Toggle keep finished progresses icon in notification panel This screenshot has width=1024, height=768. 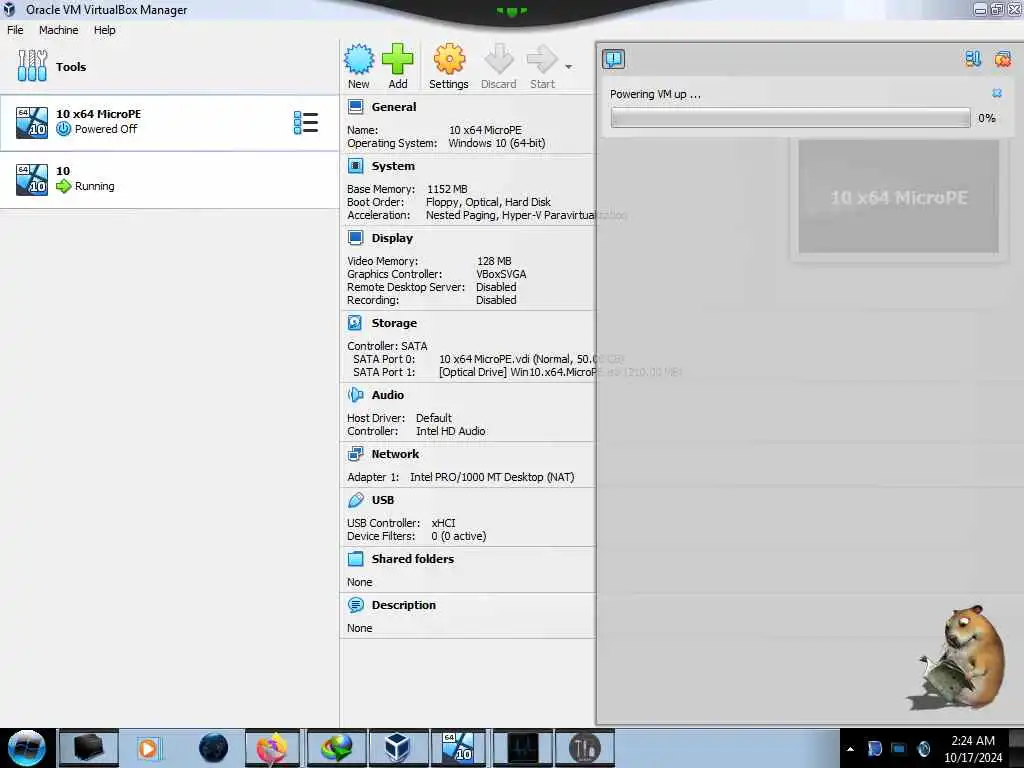[x=972, y=59]
